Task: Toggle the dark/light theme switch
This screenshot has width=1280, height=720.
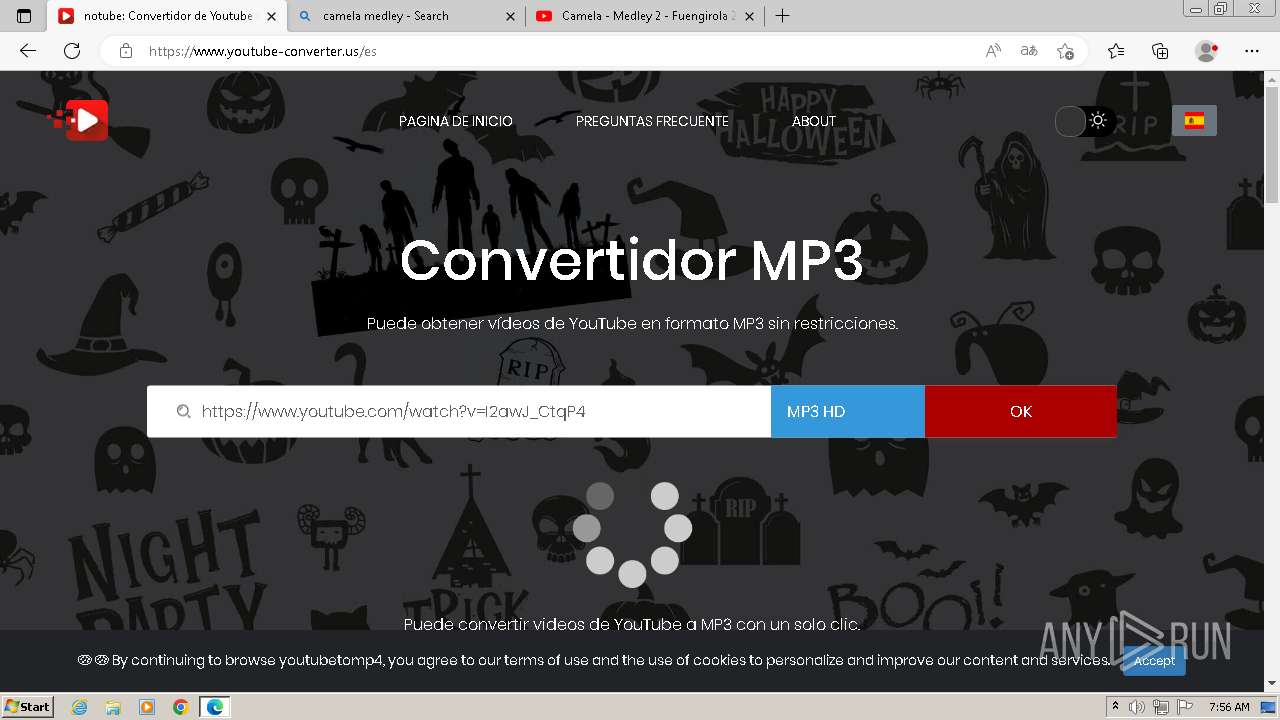Action: click(x=1085, y=121)
